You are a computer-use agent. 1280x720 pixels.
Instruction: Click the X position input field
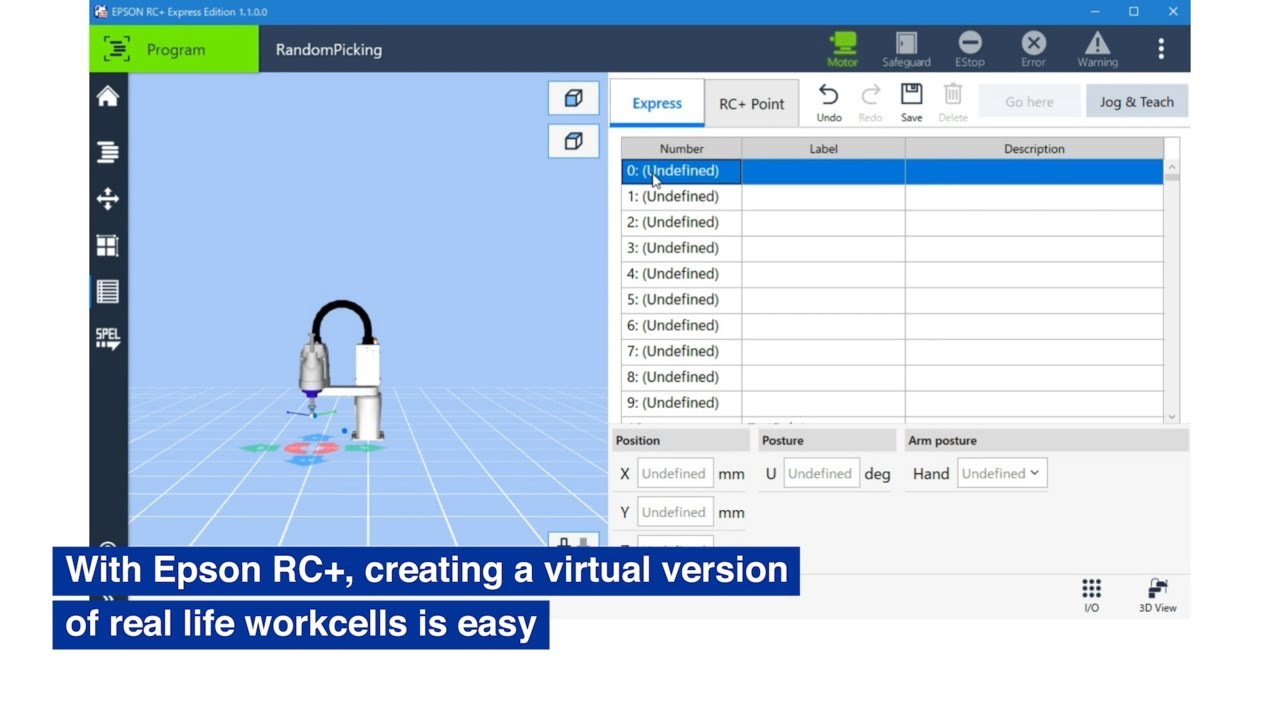click(x=674, y=474)
